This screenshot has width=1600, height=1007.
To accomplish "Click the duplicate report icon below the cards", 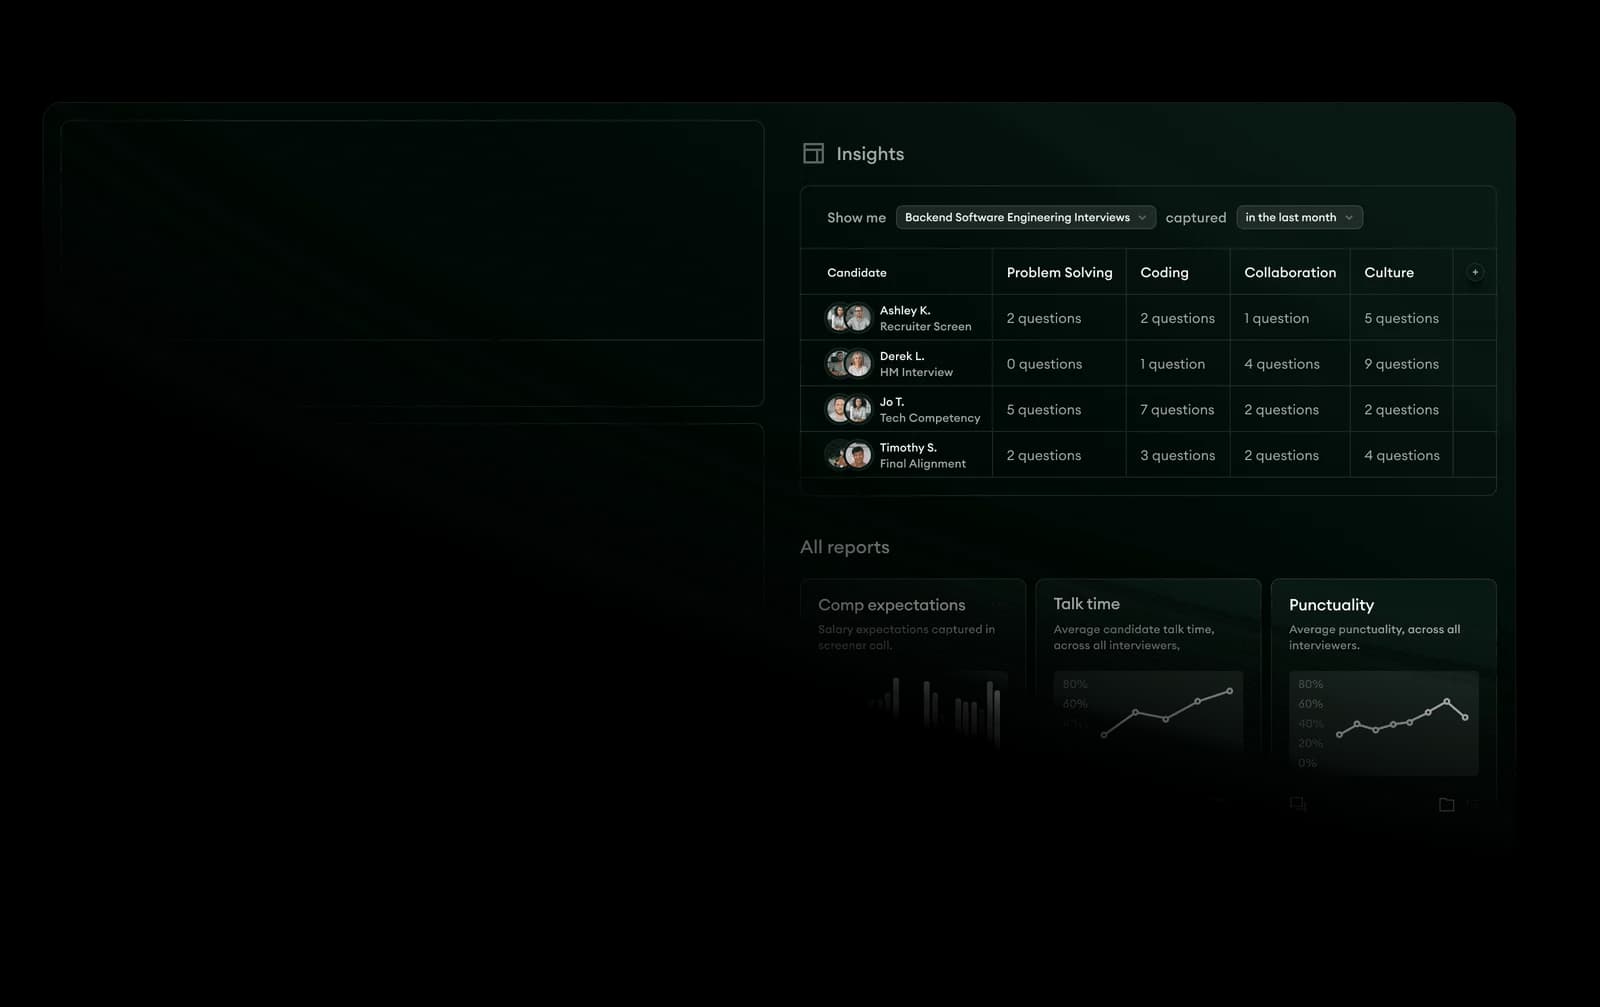I will [1297, 803].
